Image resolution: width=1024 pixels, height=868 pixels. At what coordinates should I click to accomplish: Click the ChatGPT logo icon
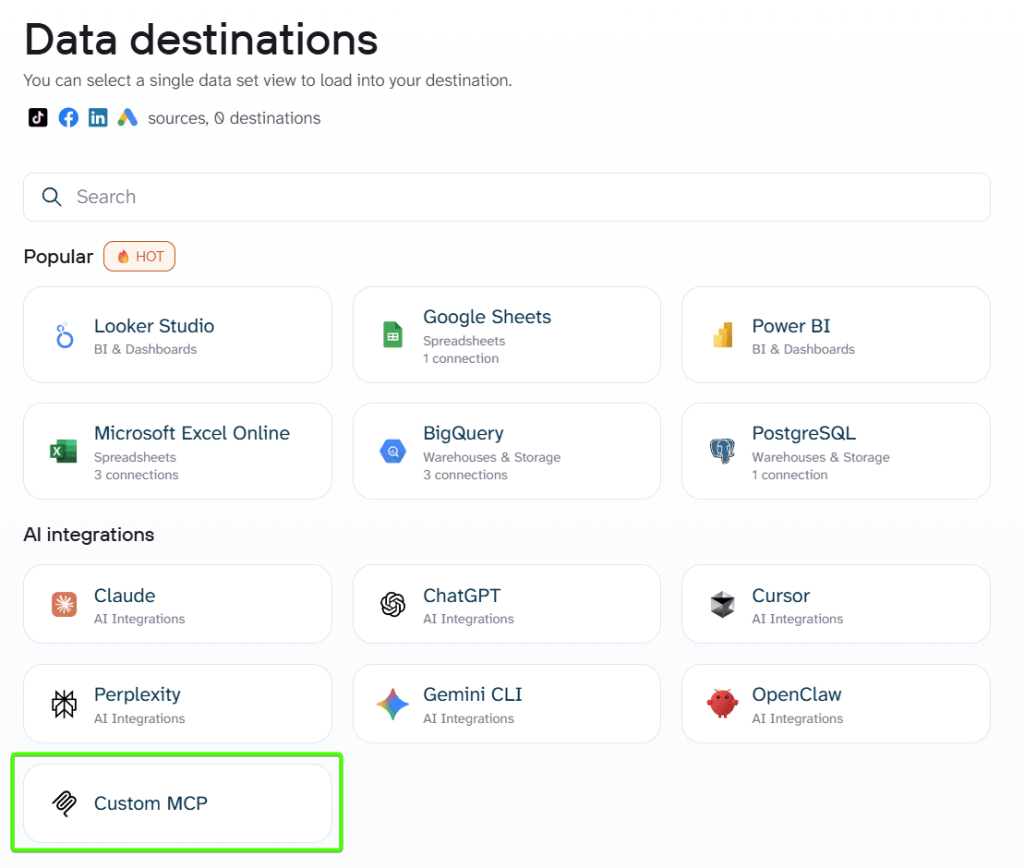click(x=392, y=604)
